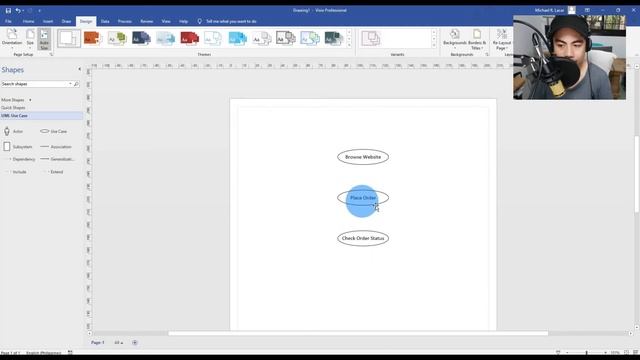Screen dimensions: 640x360
Task: Apply the red theme
Action: (x=189, y=39)
